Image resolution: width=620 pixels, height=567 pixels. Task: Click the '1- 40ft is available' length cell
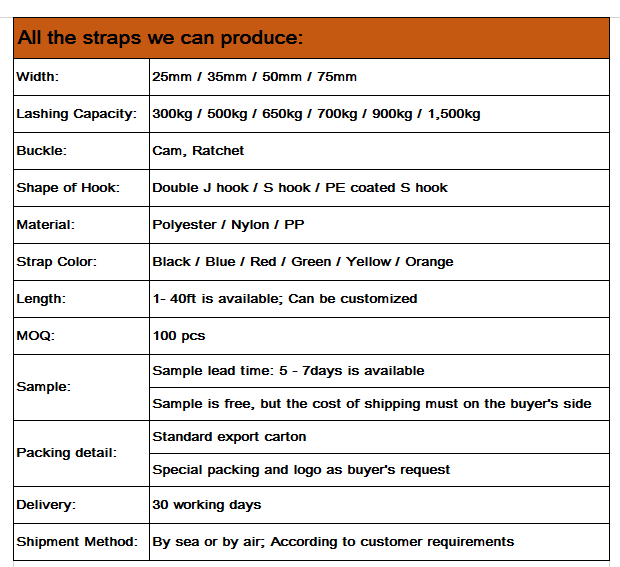(379, 299)
